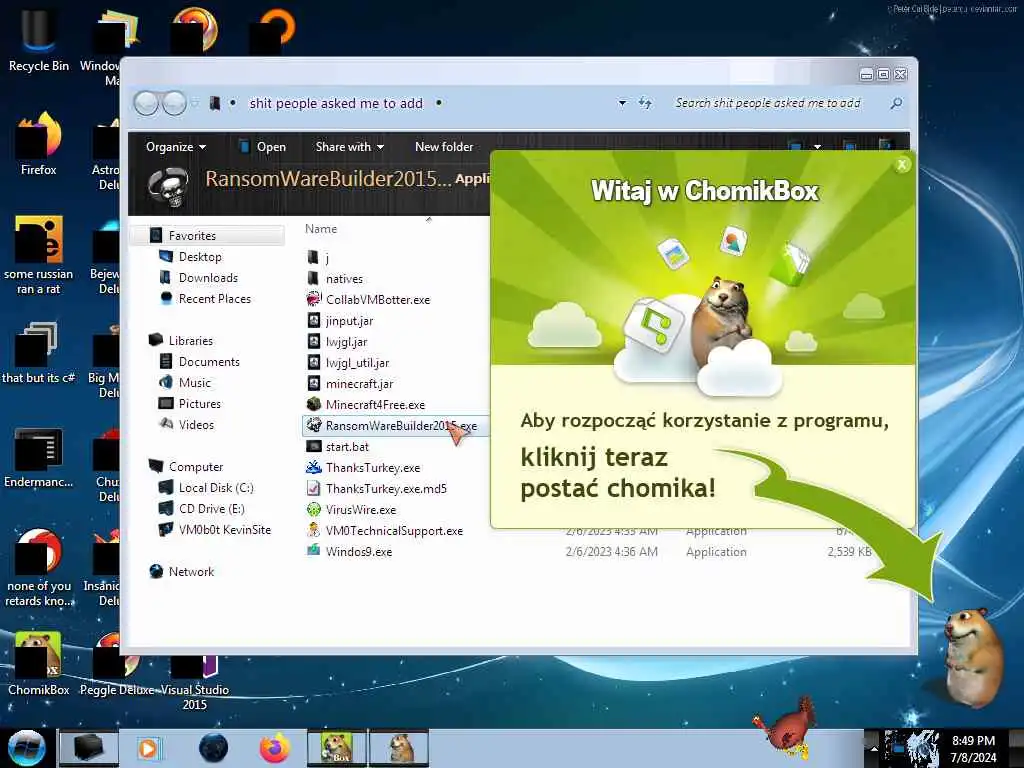
Task: Click the Explorer forward navigation button
Action: 174,103
